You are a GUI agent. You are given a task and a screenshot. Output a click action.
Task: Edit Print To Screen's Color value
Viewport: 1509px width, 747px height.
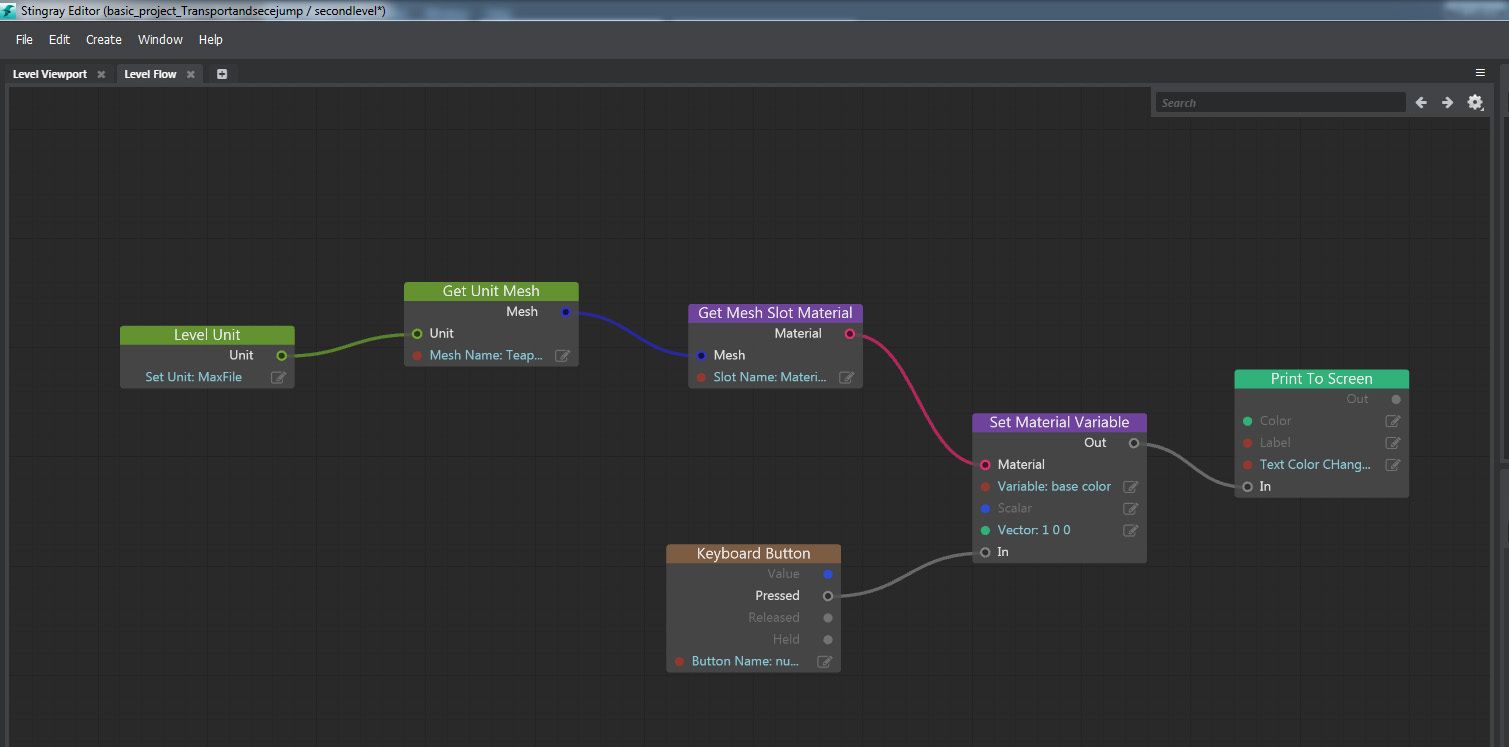1392,421
